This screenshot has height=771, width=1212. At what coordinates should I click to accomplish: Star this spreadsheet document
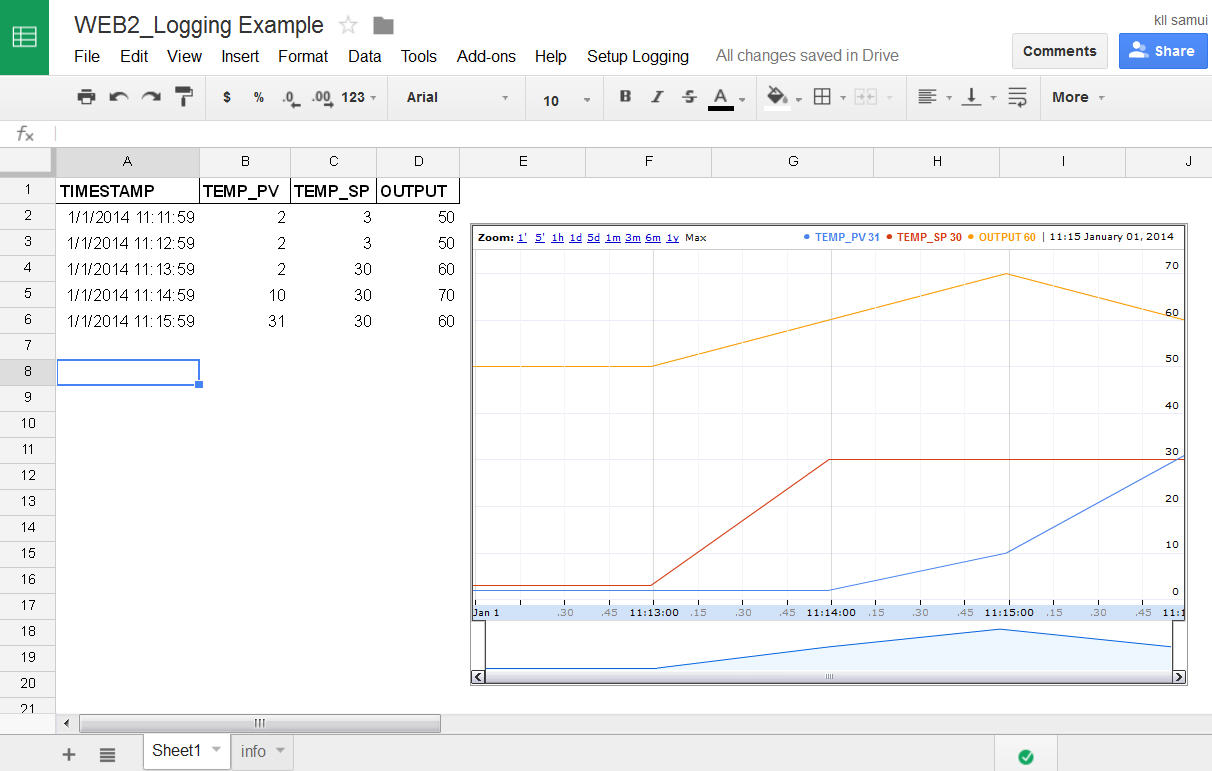coord(348,26)
